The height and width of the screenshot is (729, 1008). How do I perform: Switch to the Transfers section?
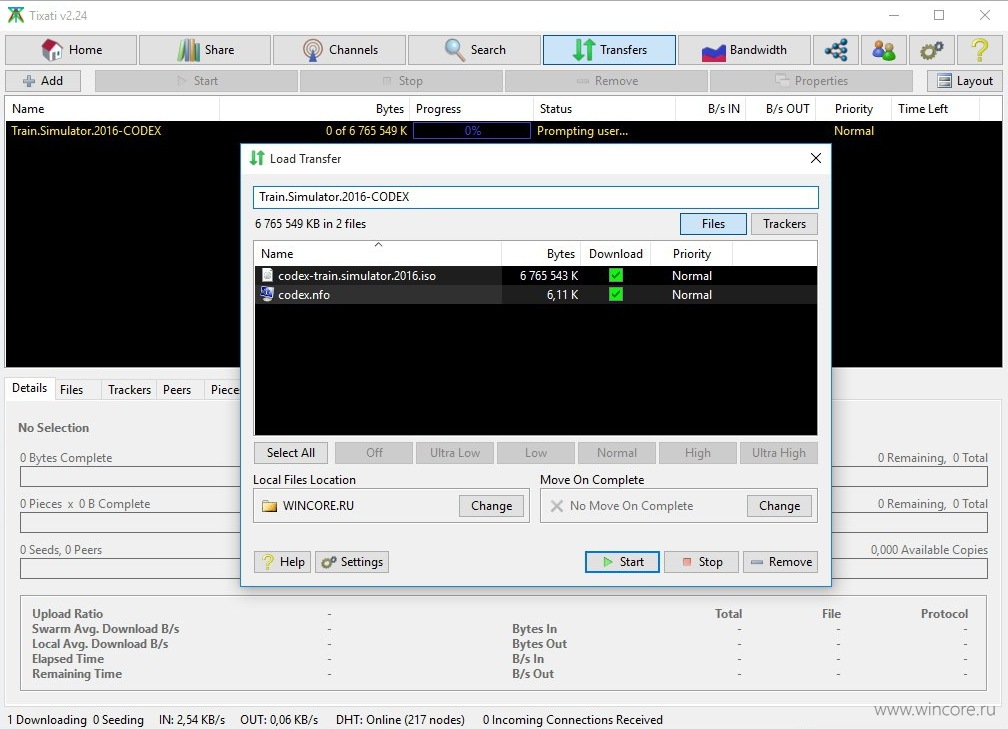click(x=609, y=50)
